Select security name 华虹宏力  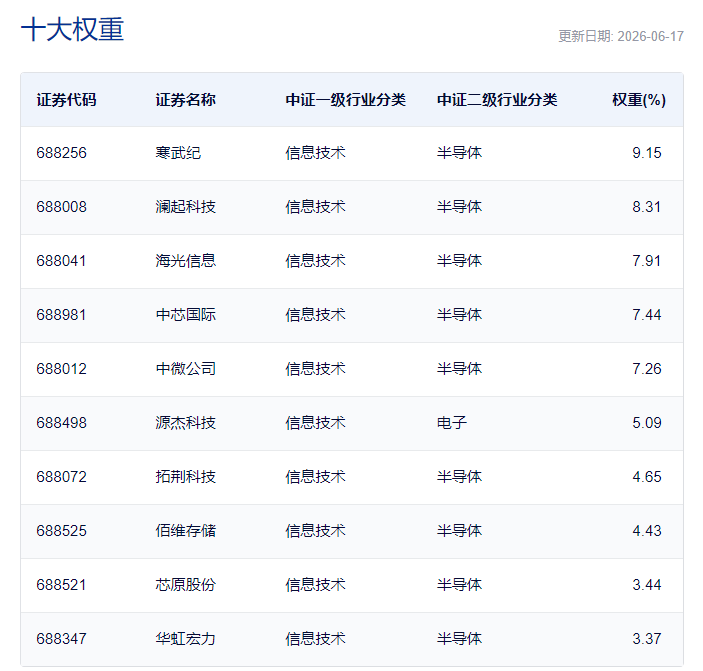(x=186, y=639)
